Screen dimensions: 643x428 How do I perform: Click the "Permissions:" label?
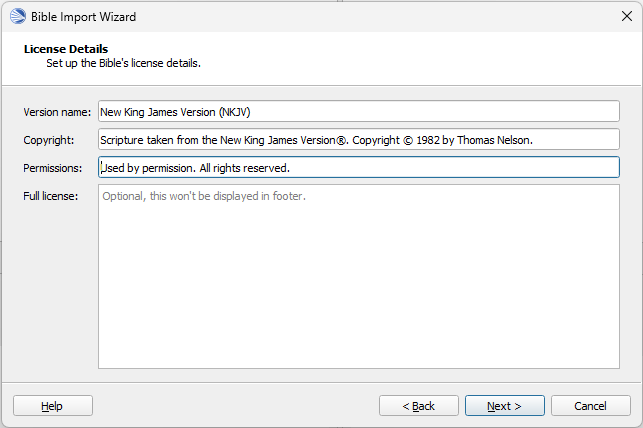click(52, 168)
